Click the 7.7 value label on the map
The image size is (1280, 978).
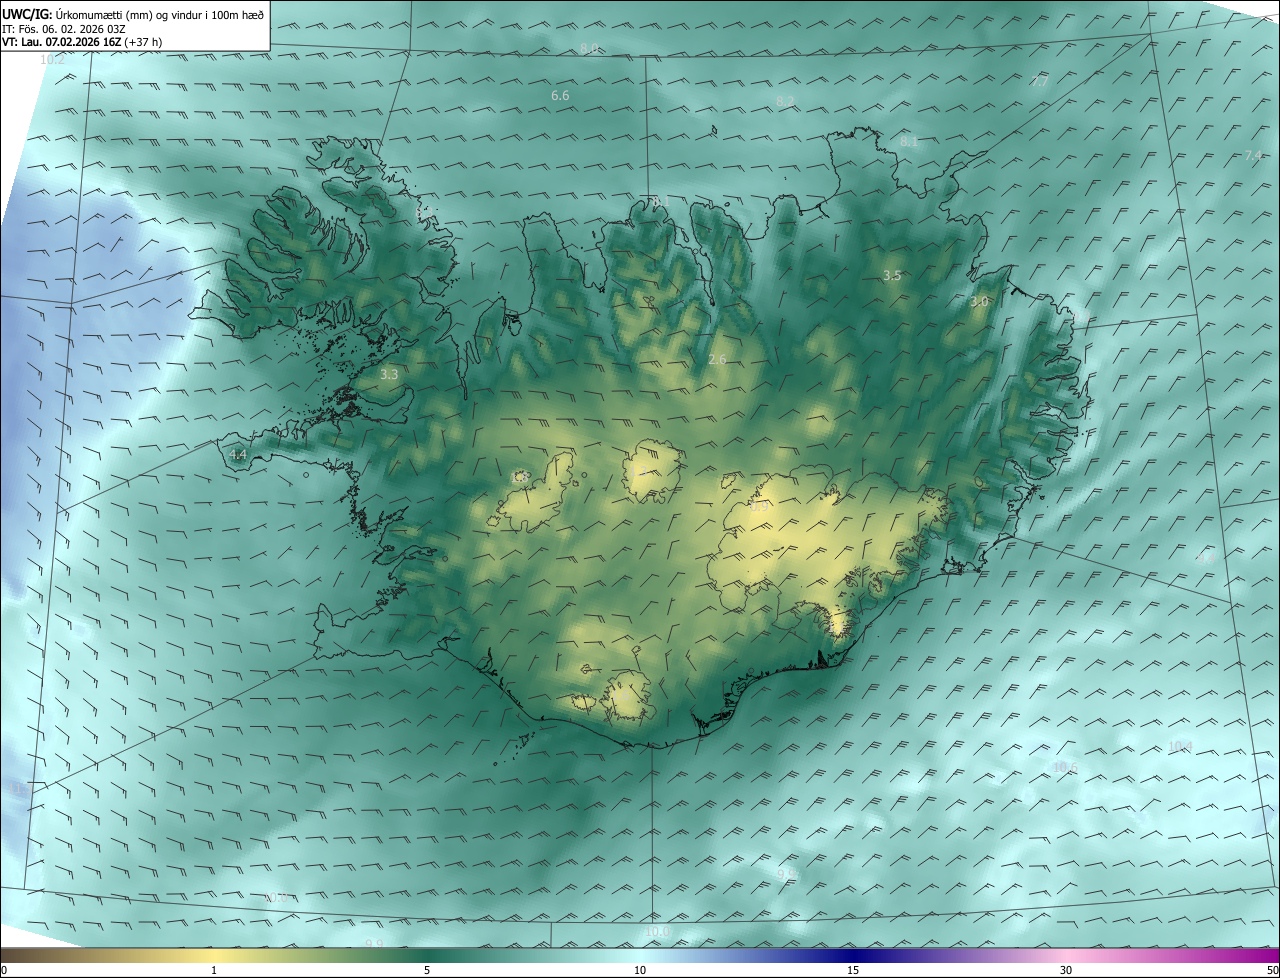[x=1040, y=81]
